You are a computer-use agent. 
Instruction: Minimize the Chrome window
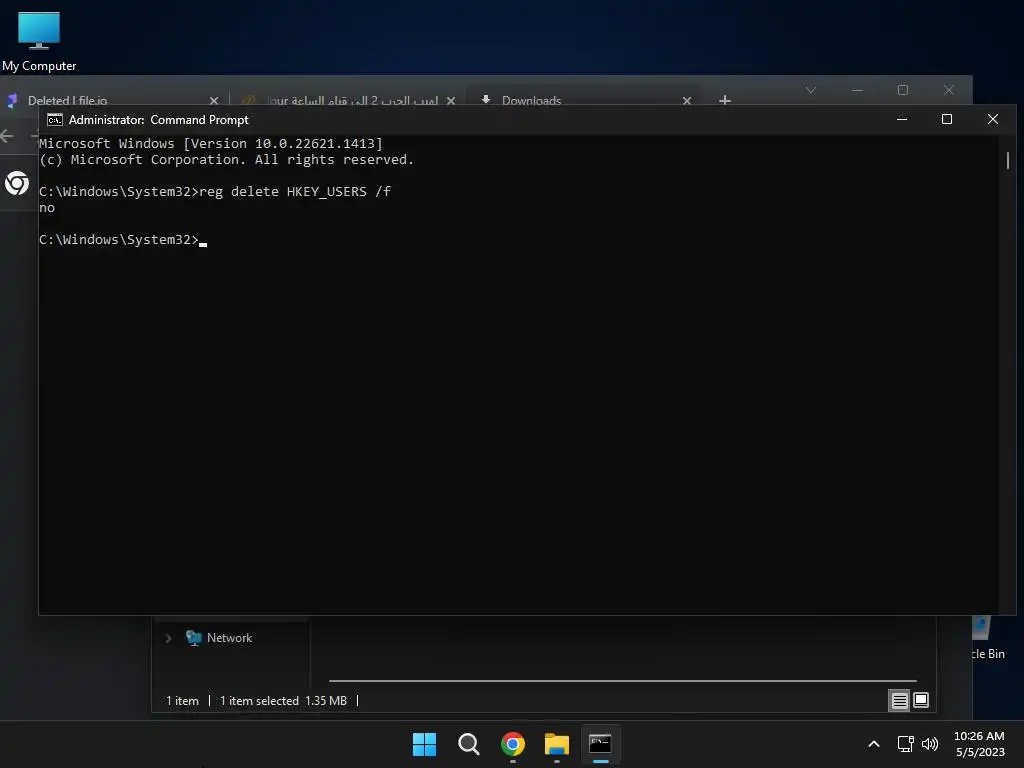[857, 90]
